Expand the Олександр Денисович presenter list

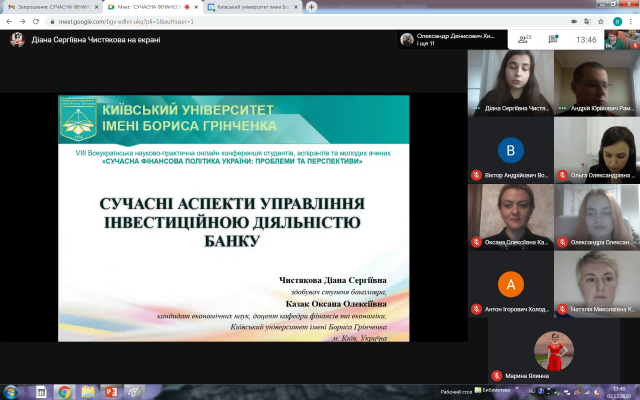pos(450,40)
